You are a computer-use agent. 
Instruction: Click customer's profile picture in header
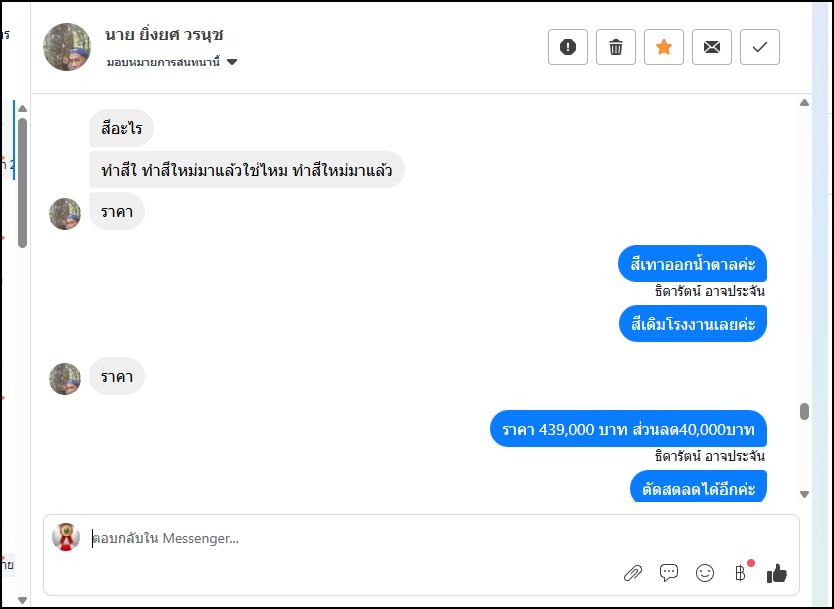pos(68,47)
